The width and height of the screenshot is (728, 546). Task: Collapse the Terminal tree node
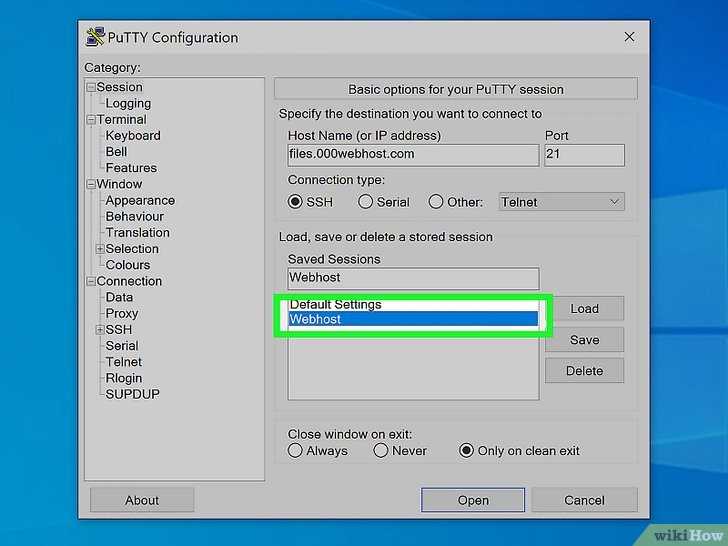[x=91, y=120]
